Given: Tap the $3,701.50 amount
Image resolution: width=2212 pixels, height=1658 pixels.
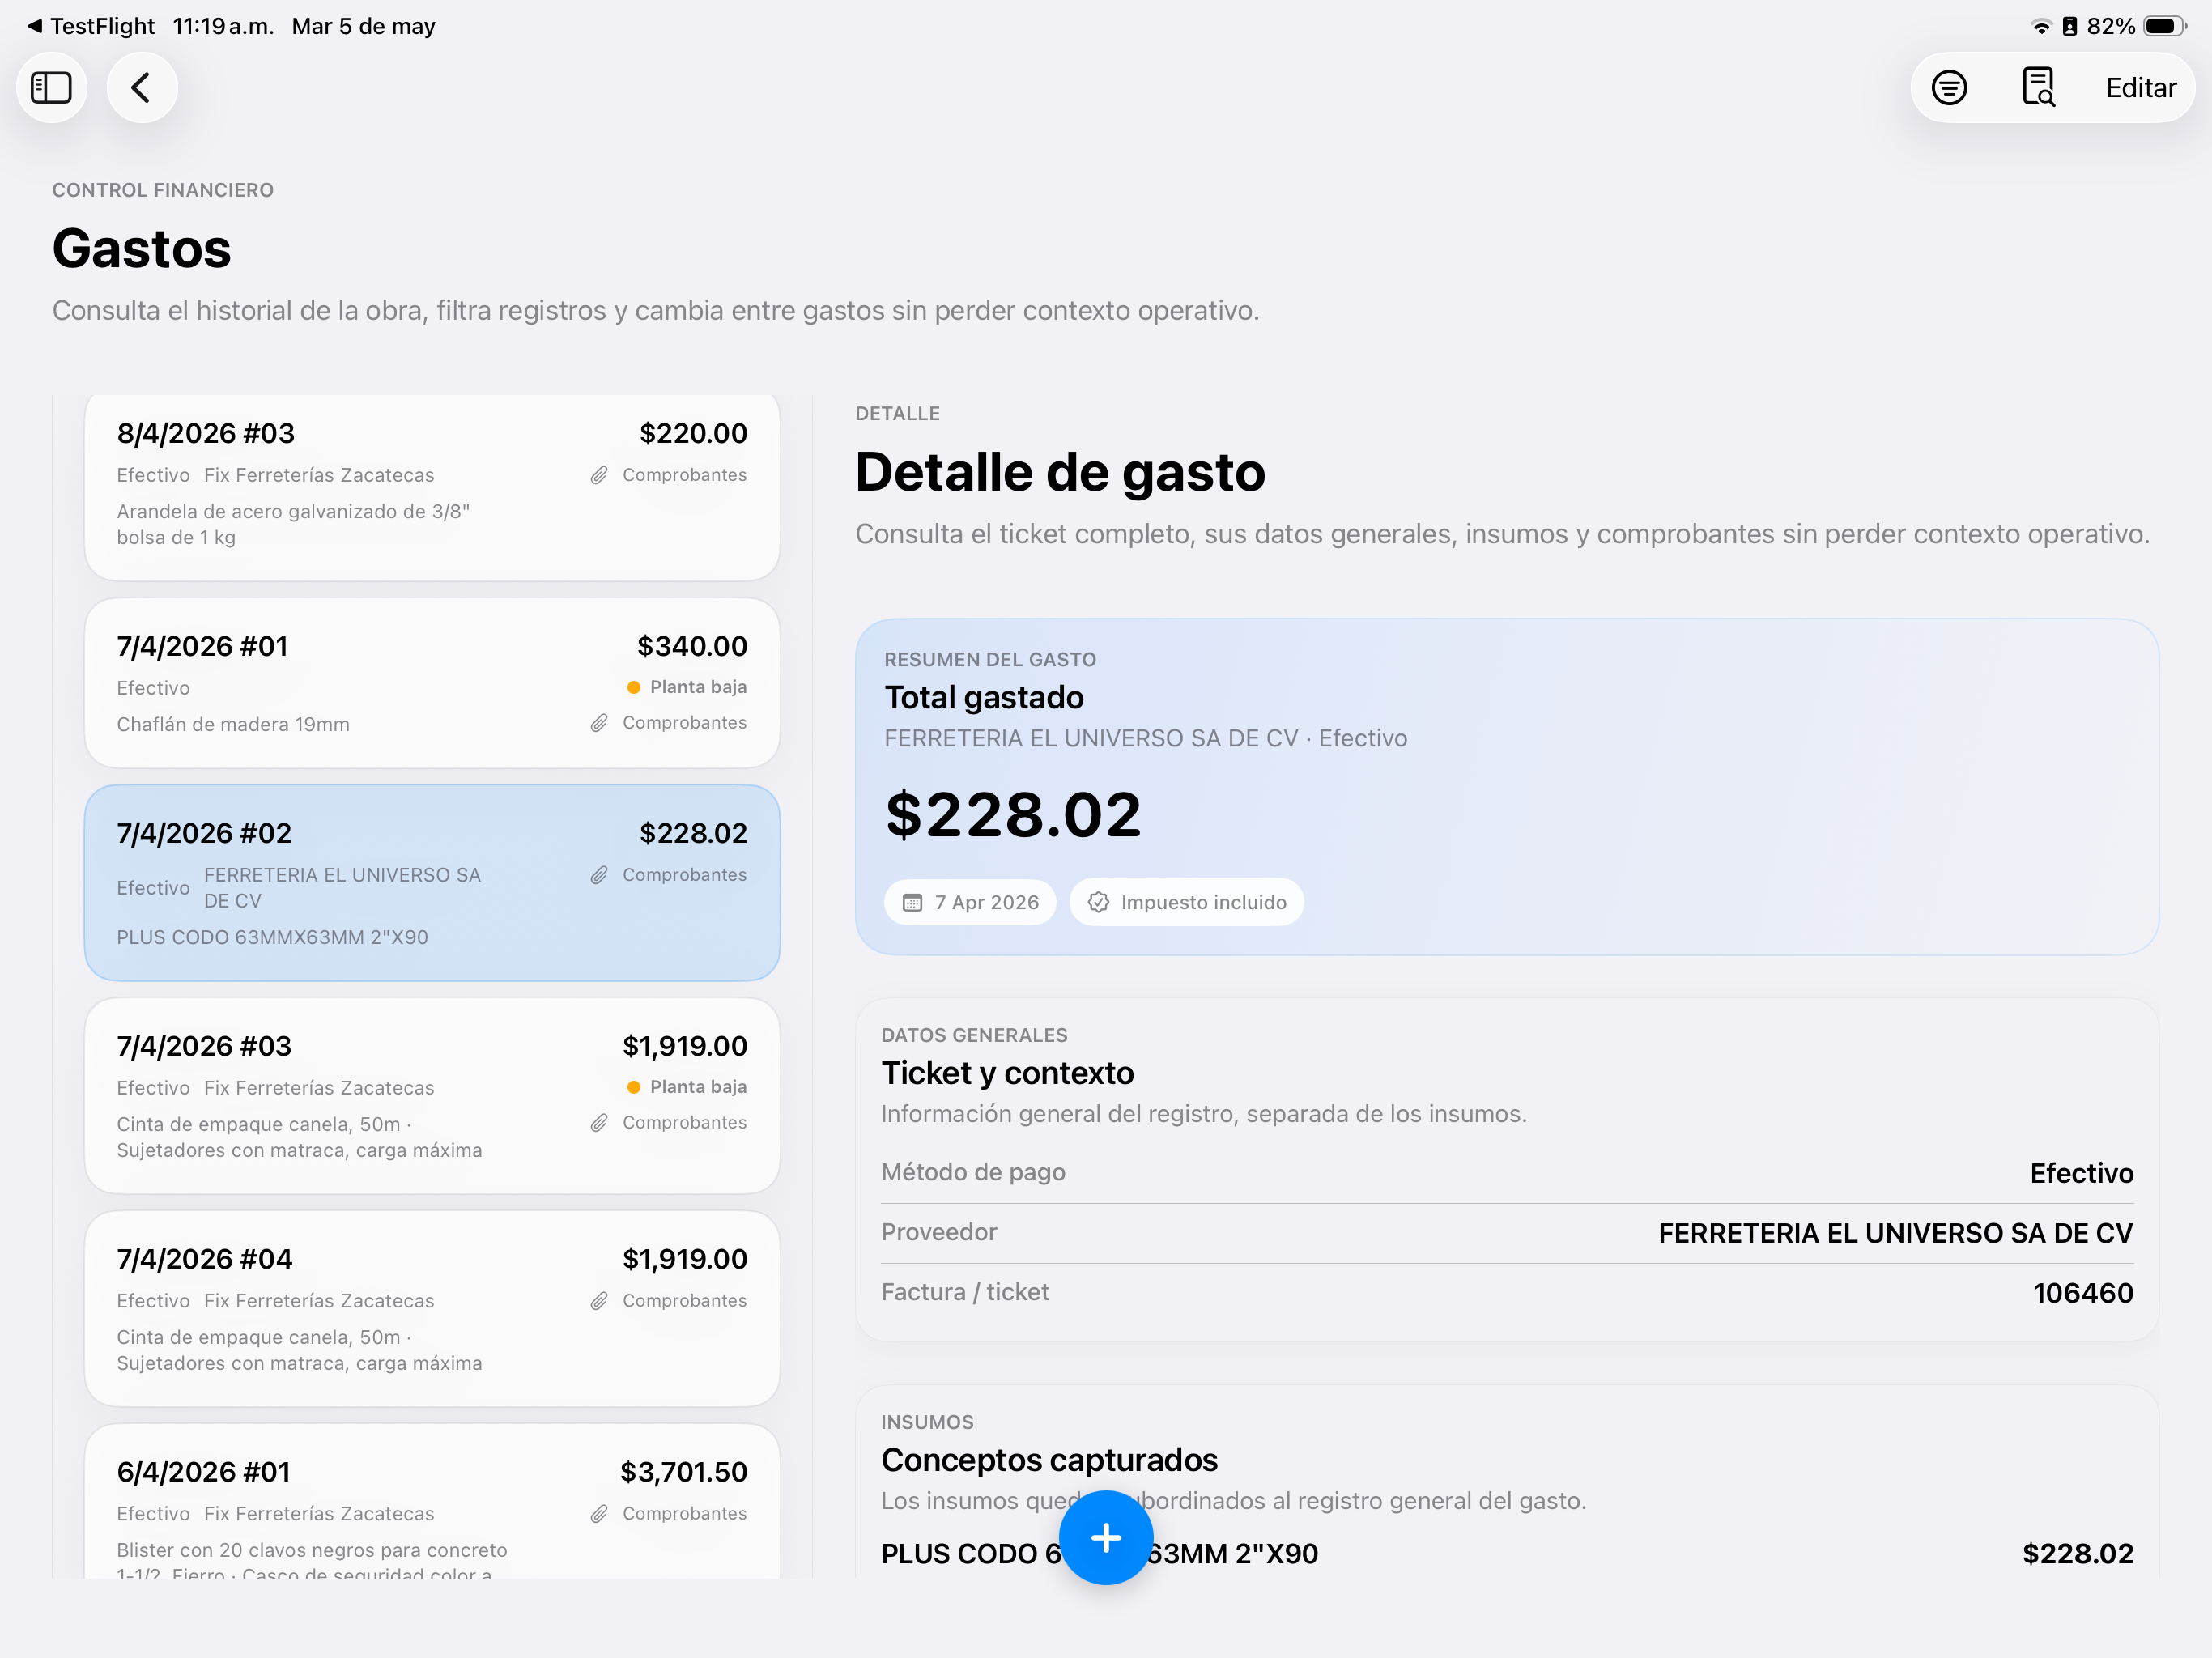Looking at the screenshot, I should coord(684,1472).
